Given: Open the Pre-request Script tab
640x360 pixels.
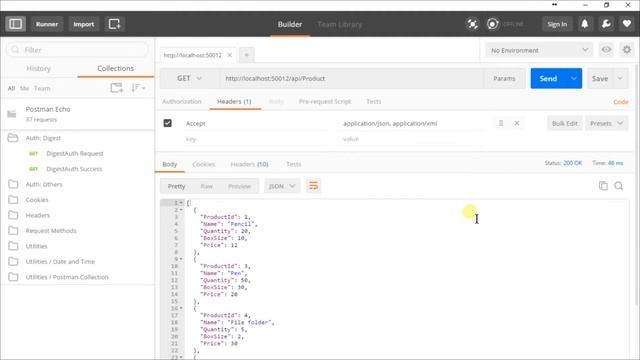Looking at the screenshot, I should click(325, 101).
